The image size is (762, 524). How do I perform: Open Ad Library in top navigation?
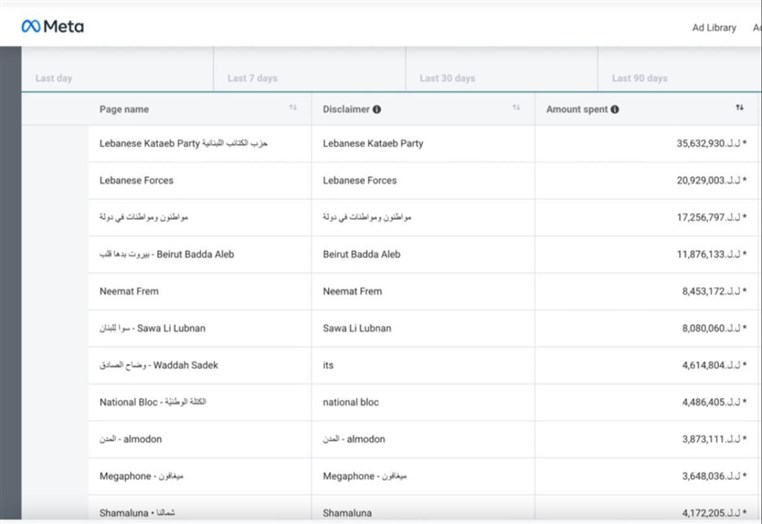pyautogui.click(x=714, y=28)
